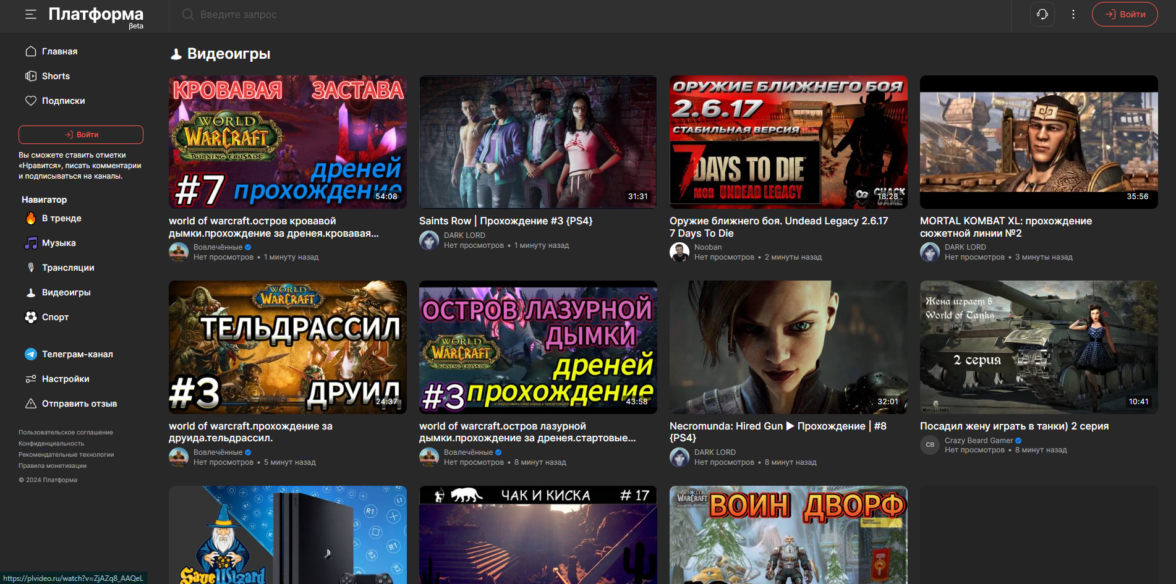The image size is (1176, 584).
Task: Open Mortal Kombat XL video thumbnail
Action: (x=1039, y=142)
